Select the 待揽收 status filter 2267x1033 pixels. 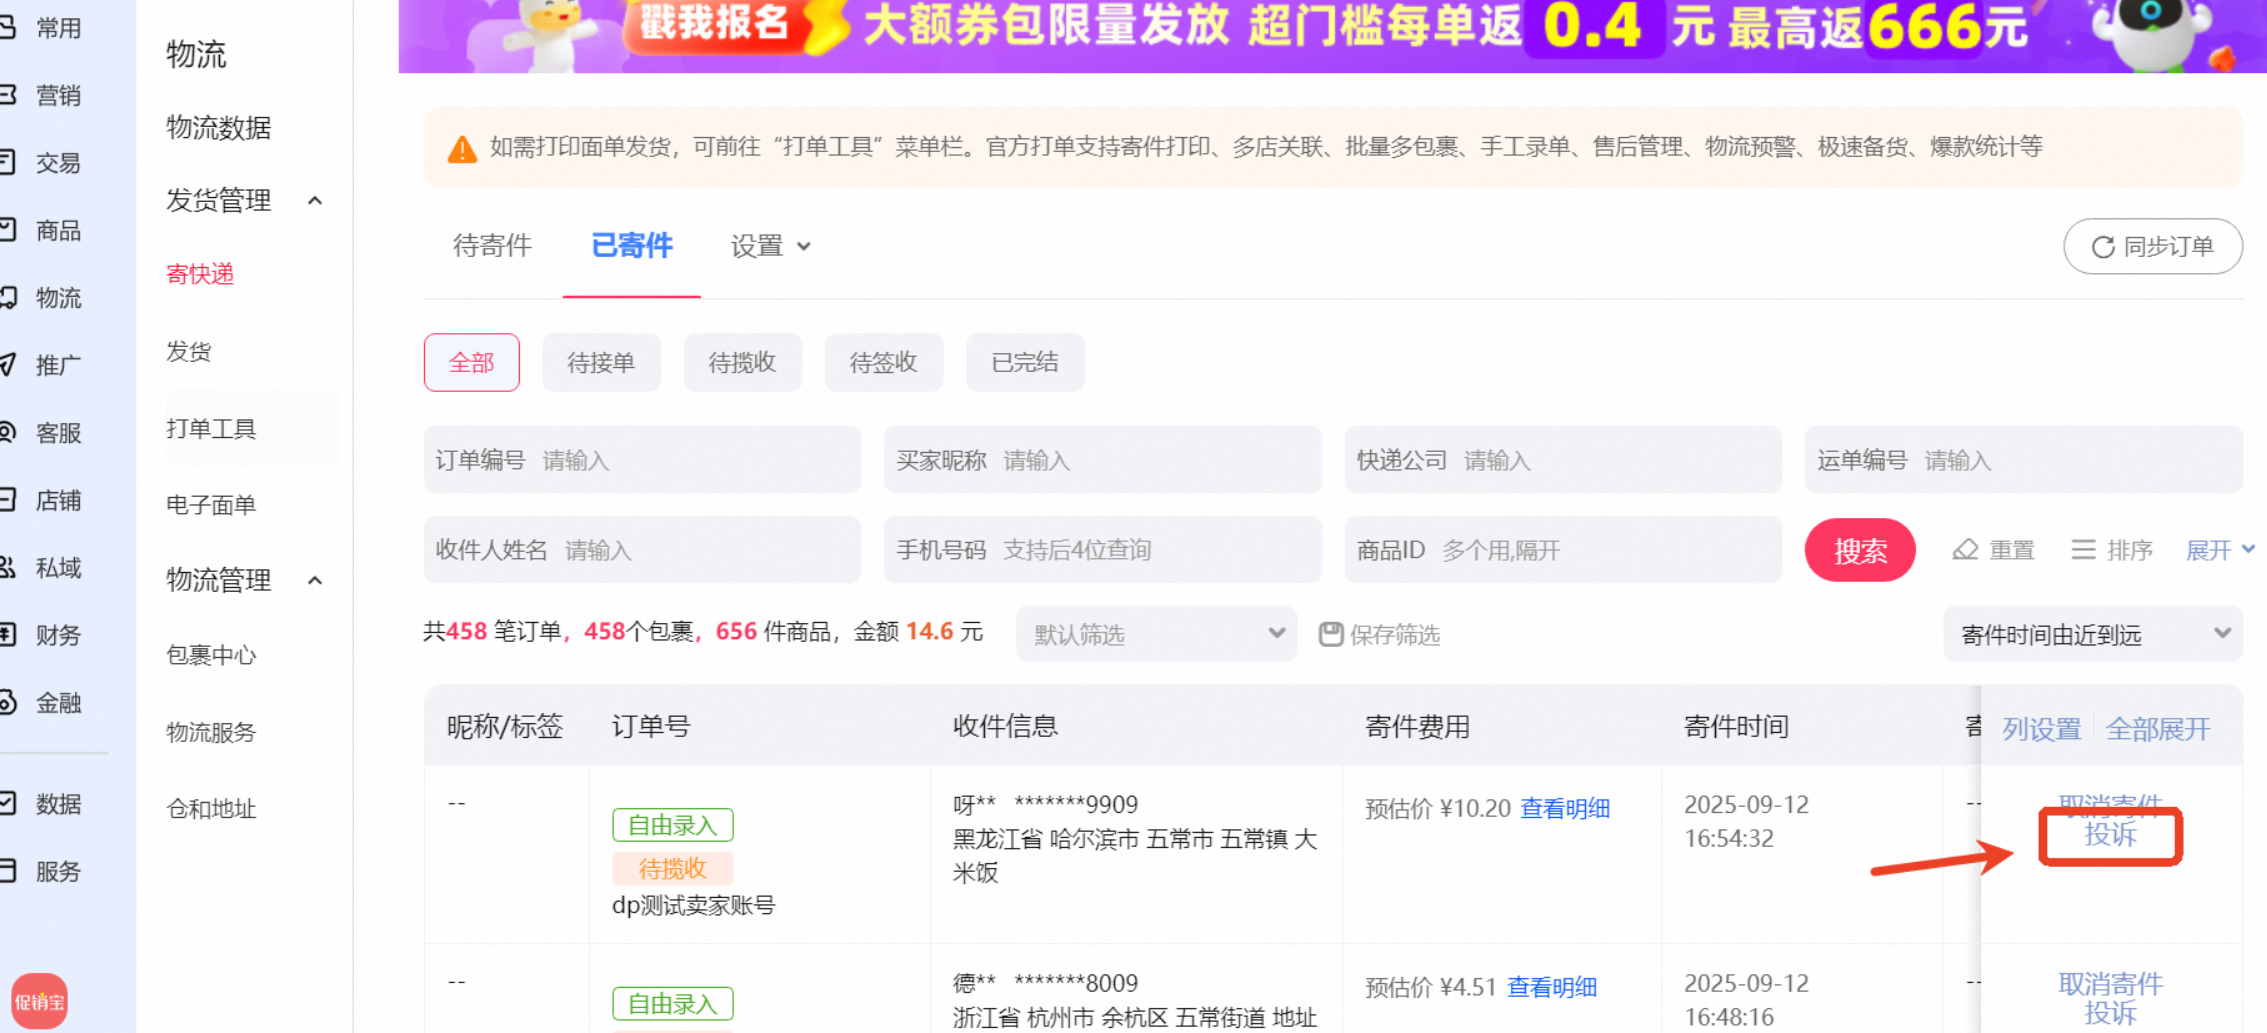pos(742,362)
